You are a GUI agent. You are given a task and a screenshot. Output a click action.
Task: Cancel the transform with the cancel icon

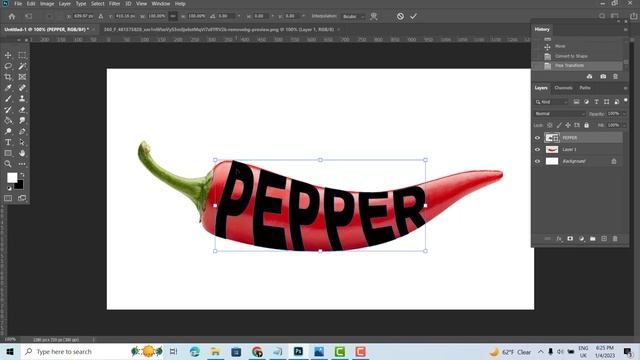pyautogui.click(x=400, y=16)
